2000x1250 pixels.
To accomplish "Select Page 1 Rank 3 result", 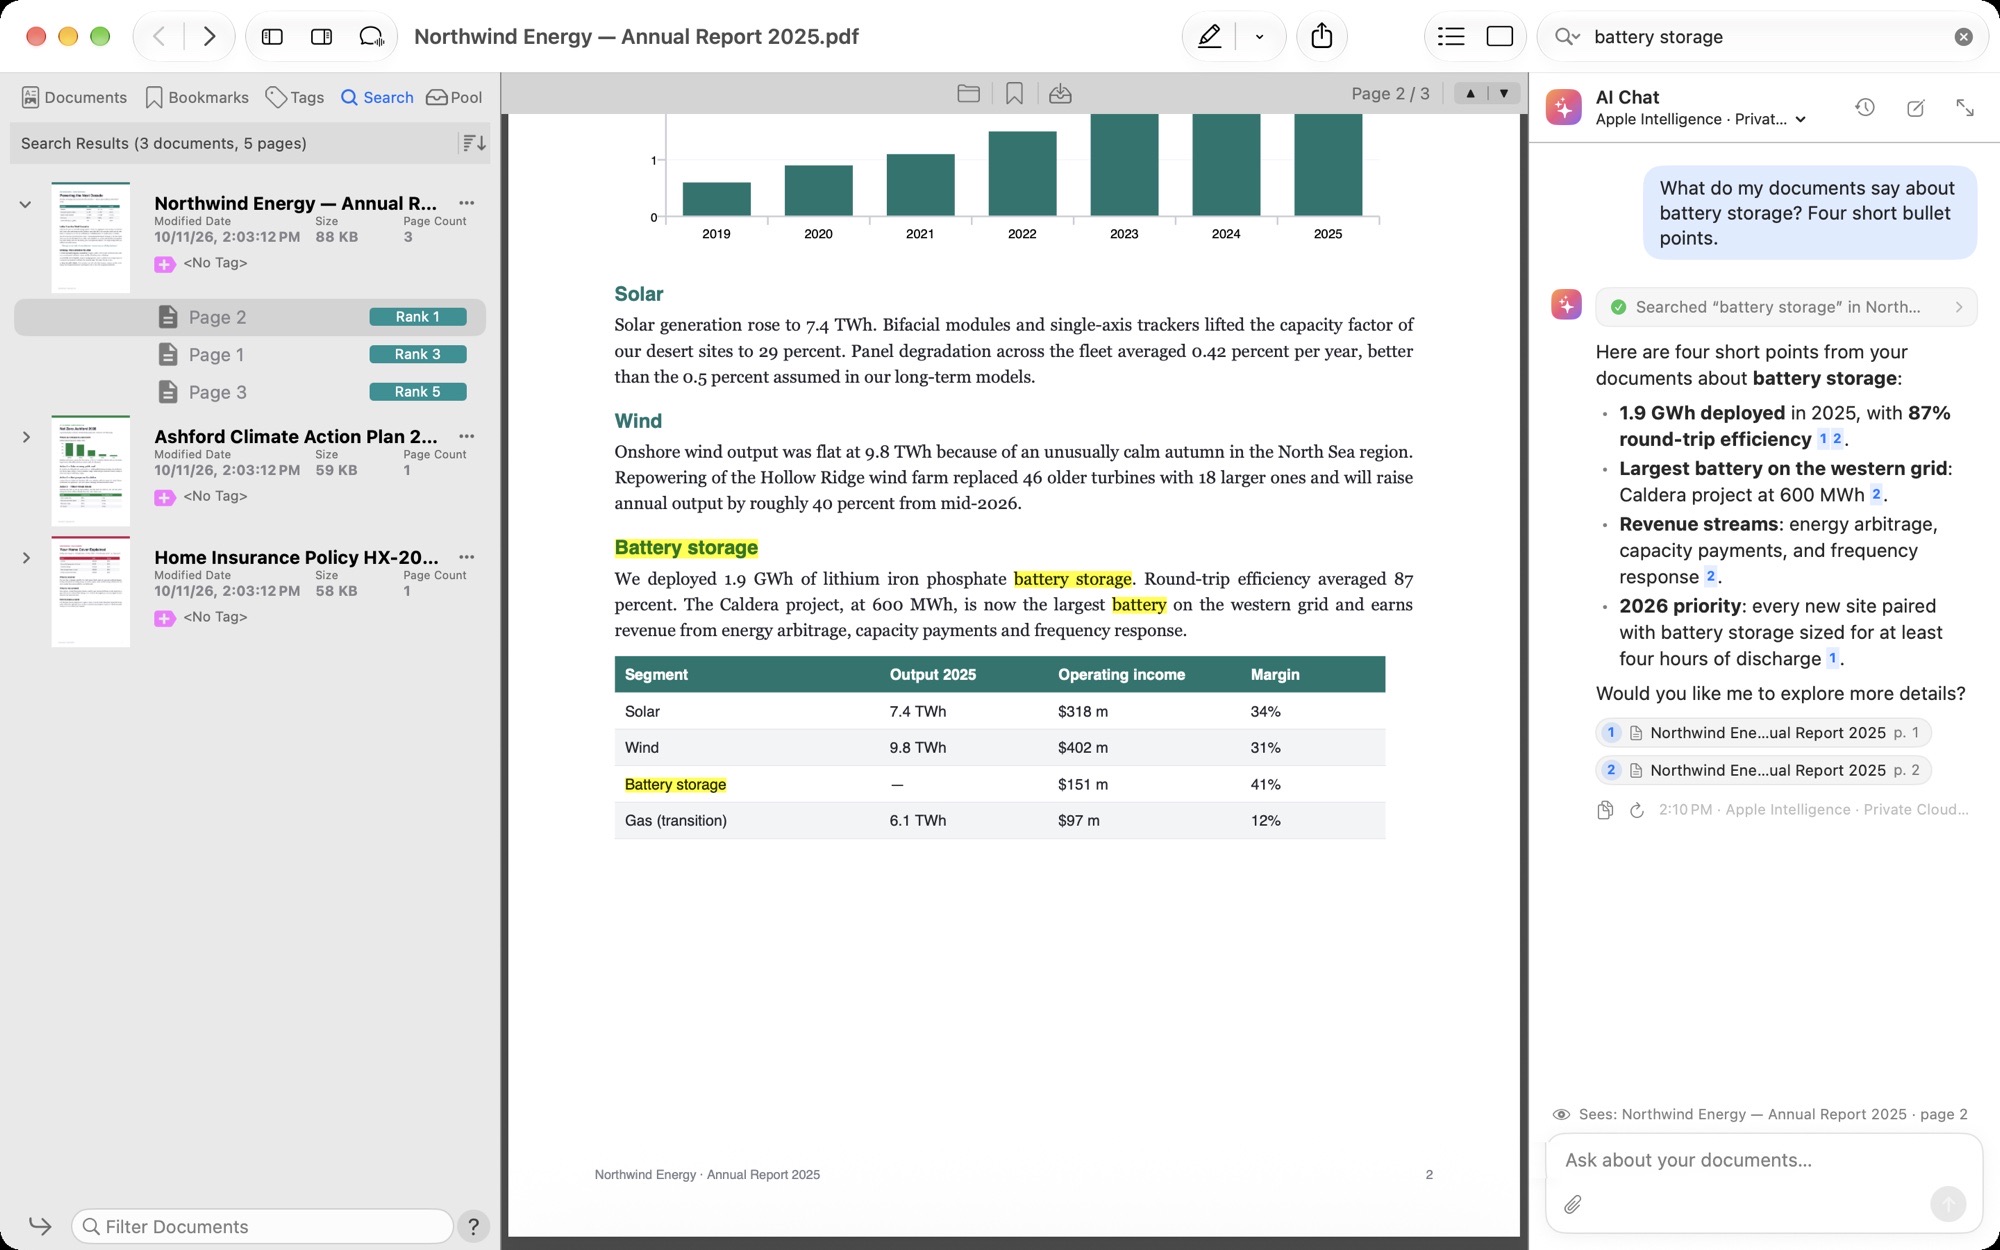I will (x=250, y=355).
